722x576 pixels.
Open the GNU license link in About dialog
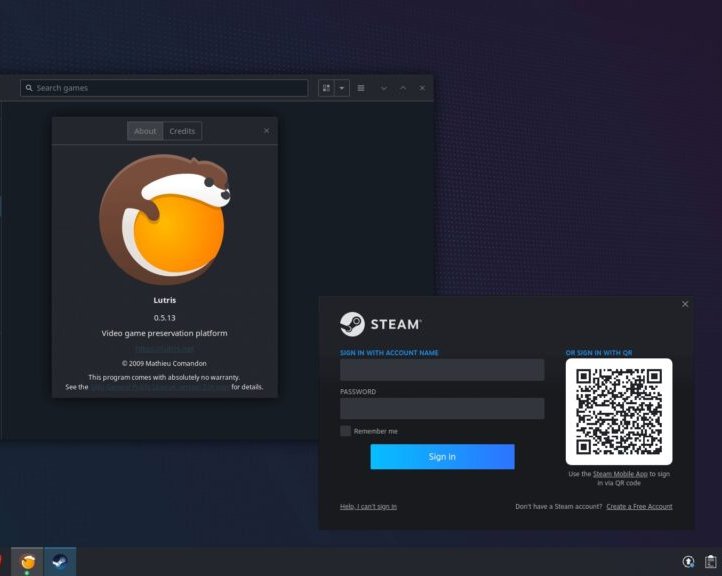(x=159, y=387)
